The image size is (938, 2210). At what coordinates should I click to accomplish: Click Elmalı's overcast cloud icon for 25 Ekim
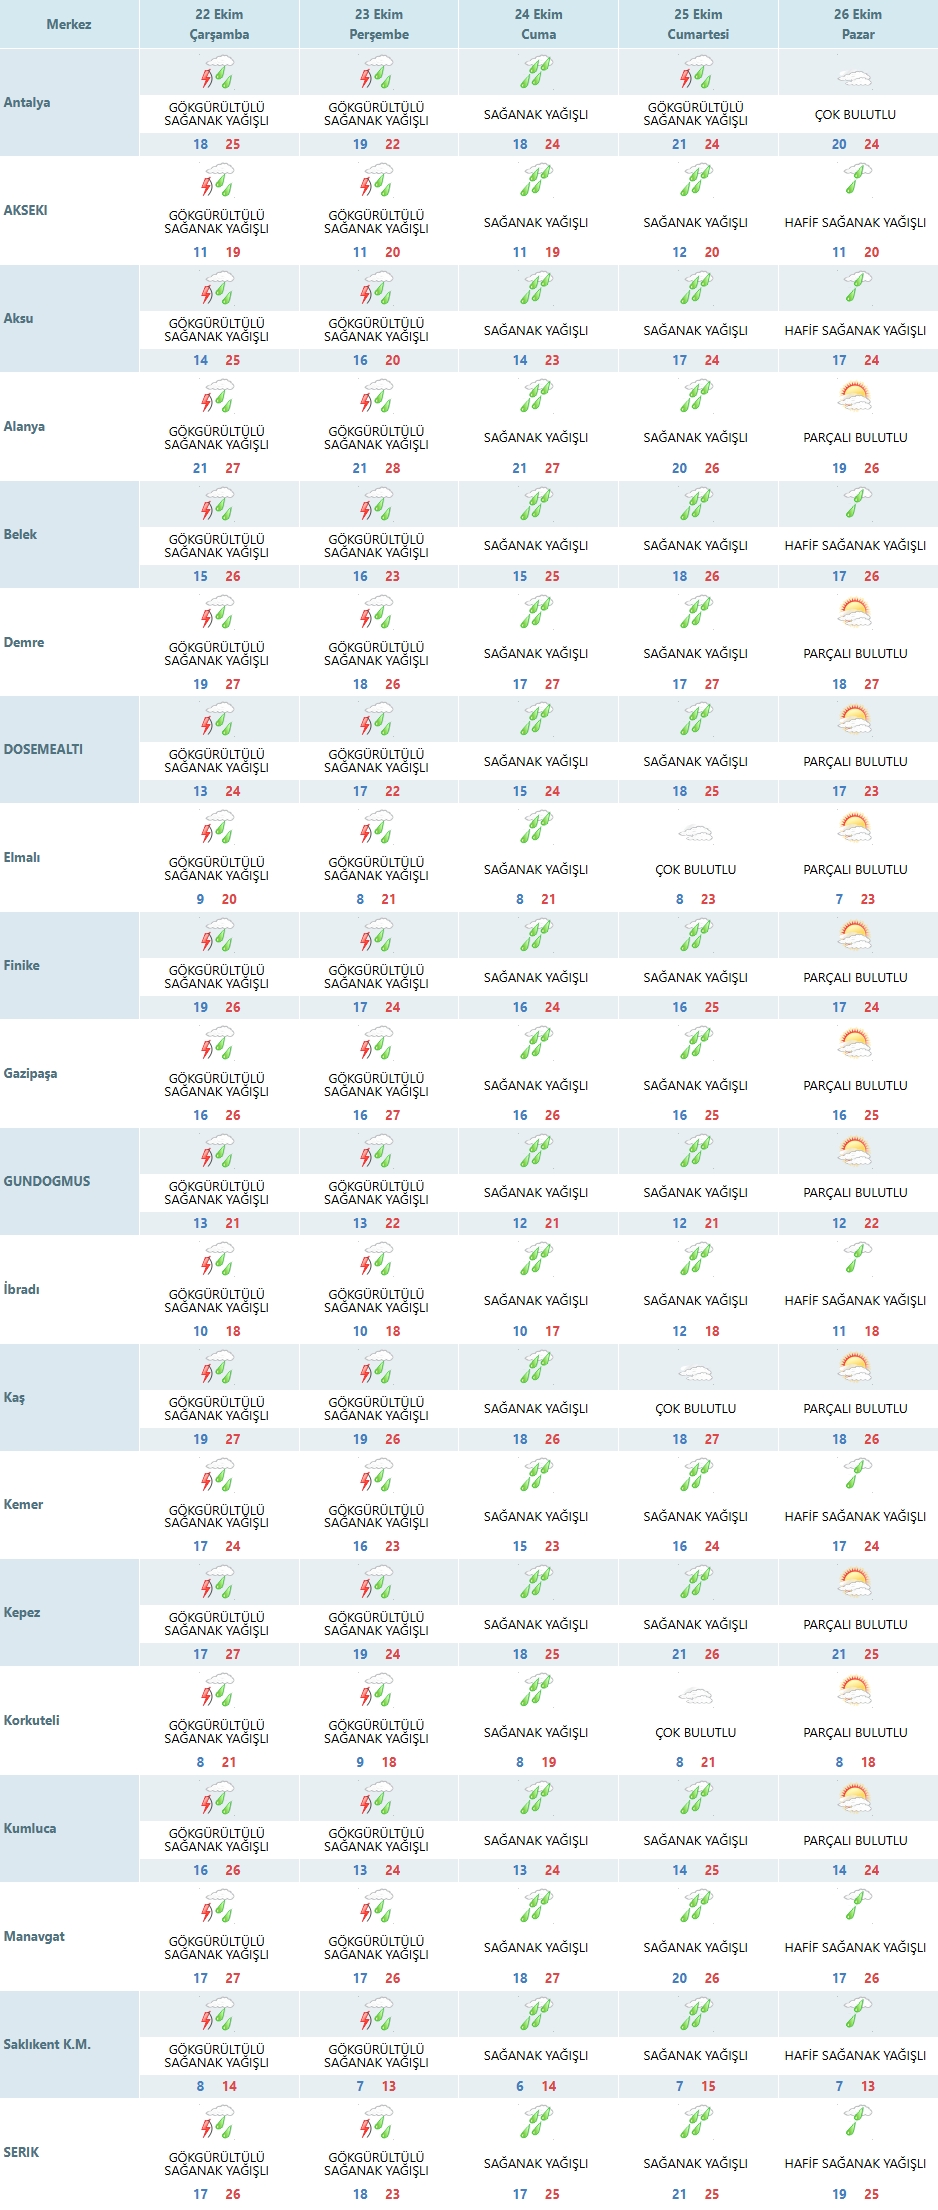(x=696, y=832)
